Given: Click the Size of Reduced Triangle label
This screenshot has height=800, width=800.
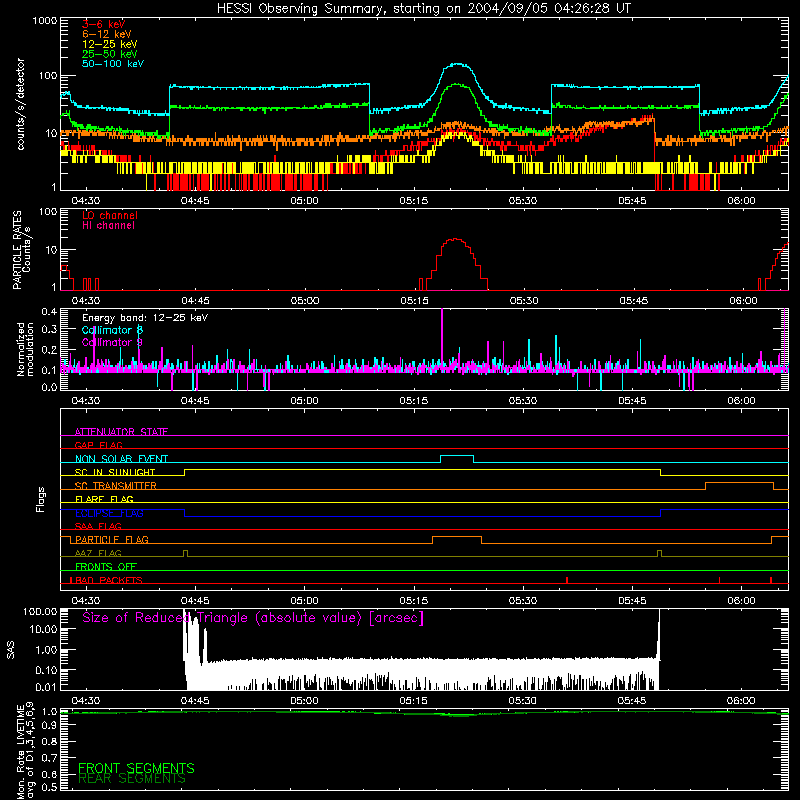Looking at the screenshot, I should coord(253,618).
